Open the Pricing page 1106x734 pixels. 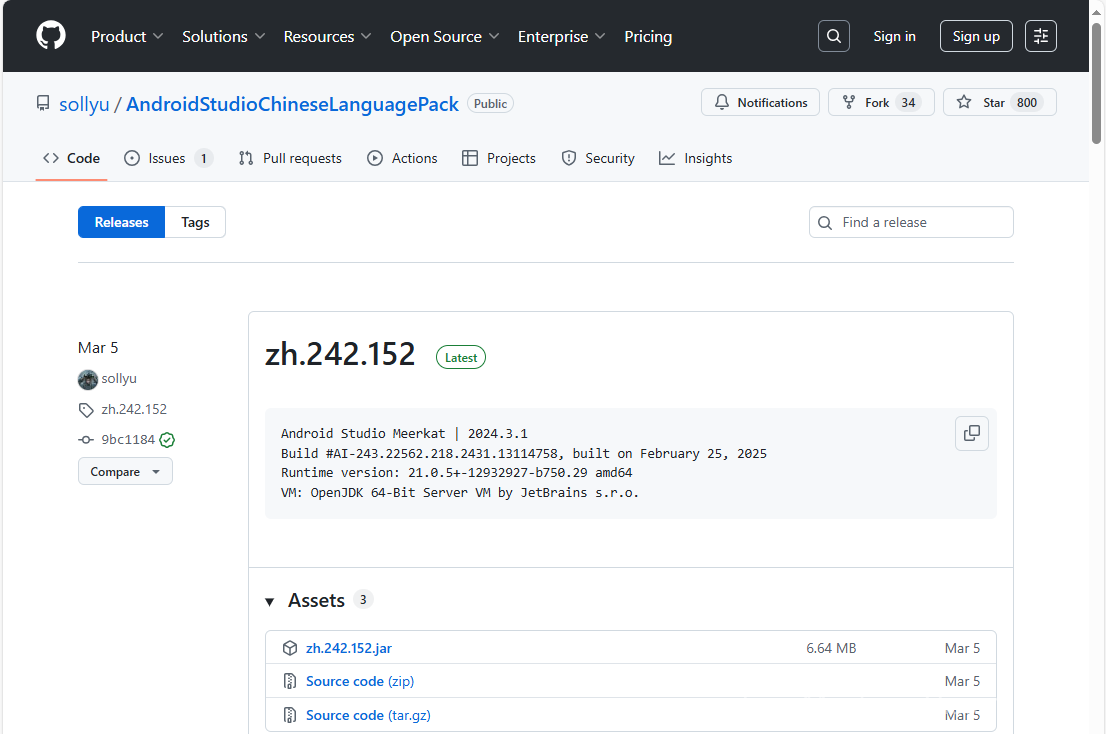[648, 37]
